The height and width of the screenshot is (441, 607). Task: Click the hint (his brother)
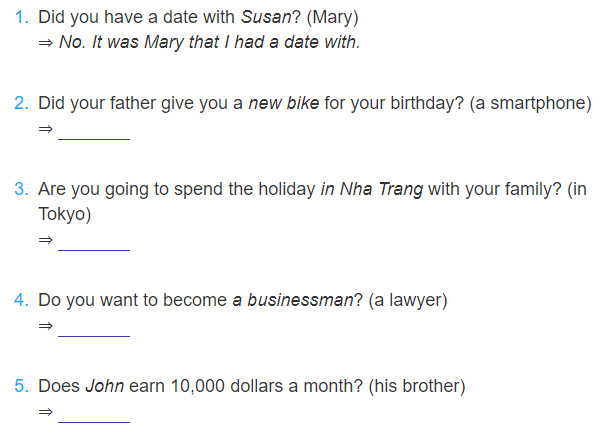click(417, 386)
